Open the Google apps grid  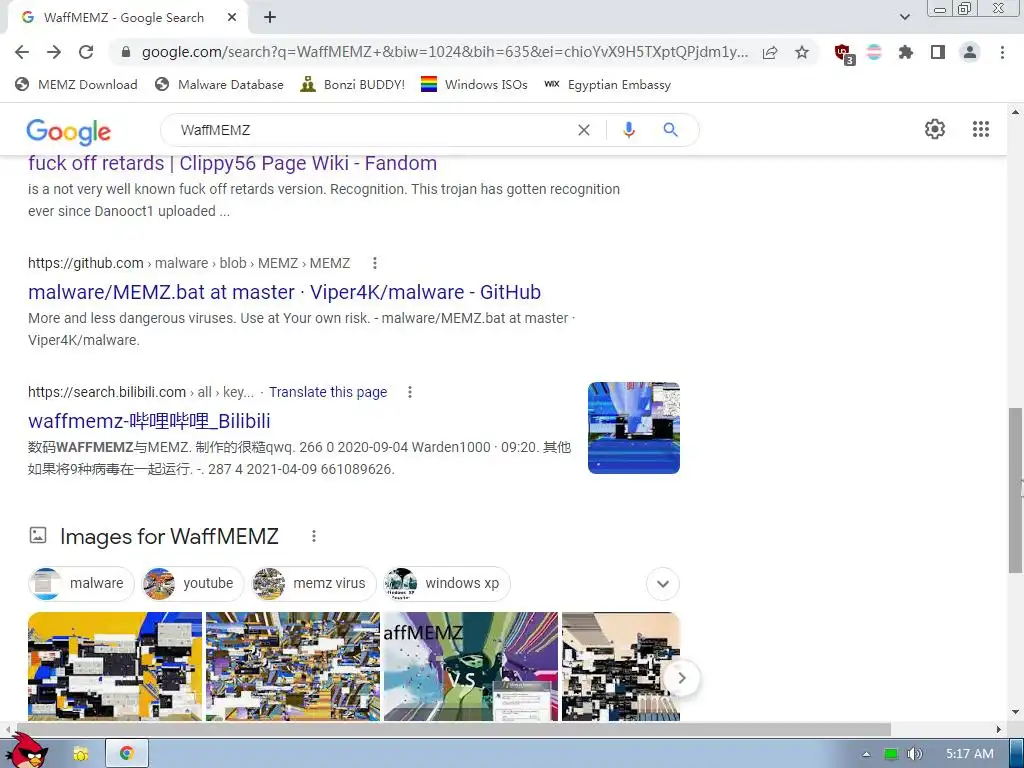click(x=980, y=129)
